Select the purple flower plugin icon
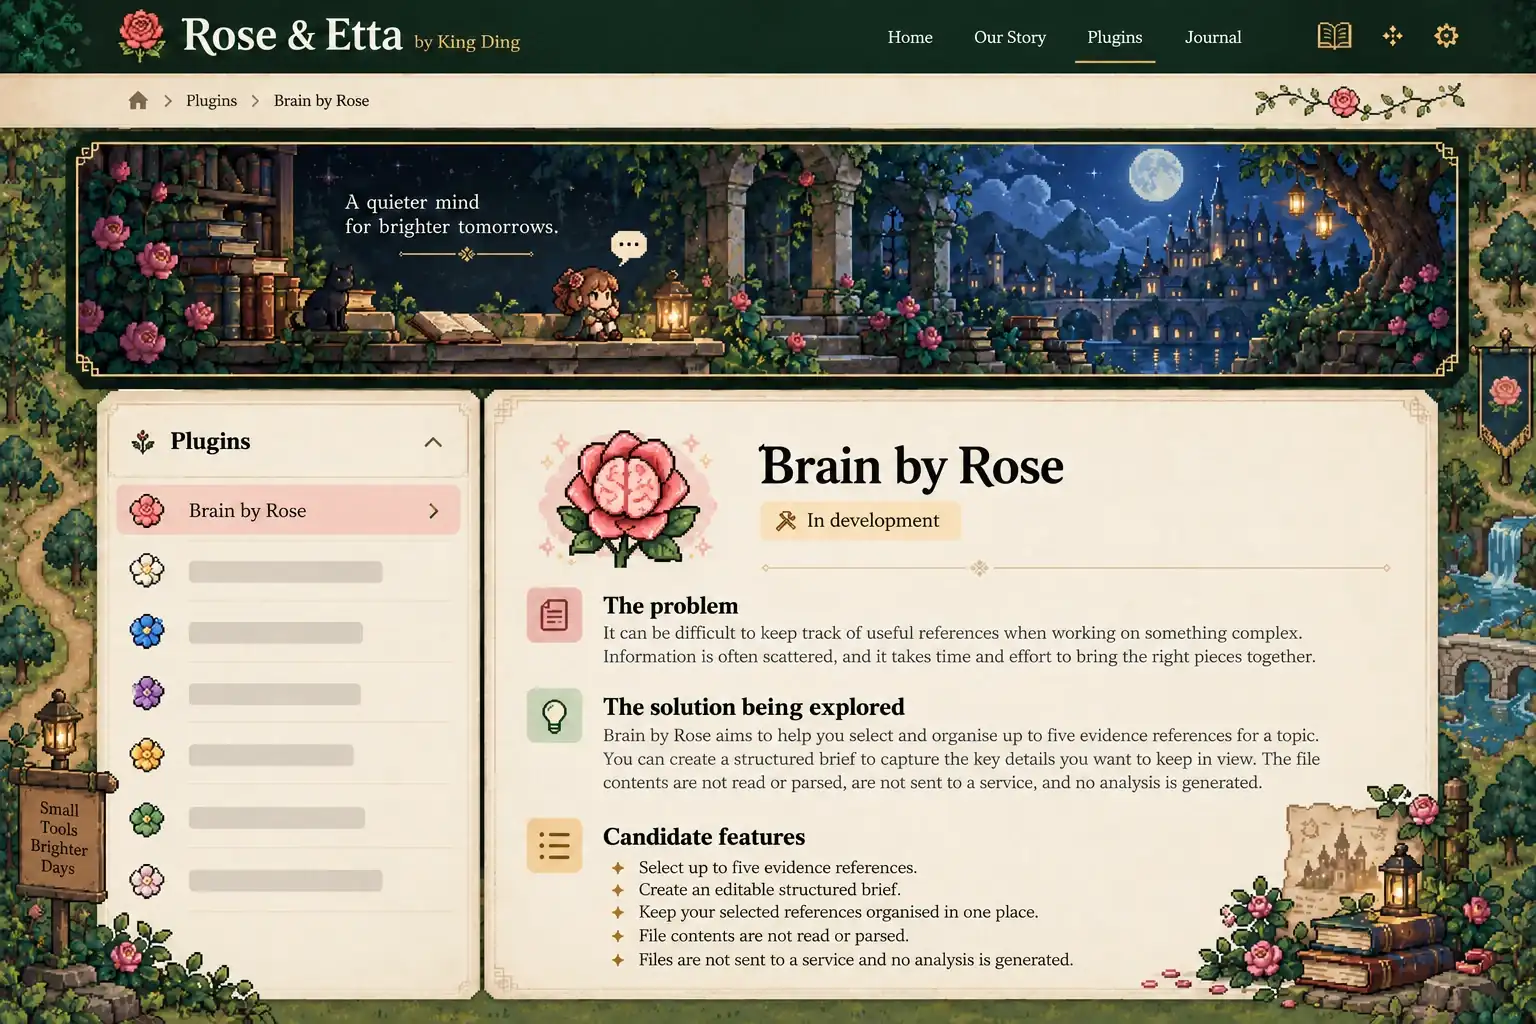 point(147,693)
